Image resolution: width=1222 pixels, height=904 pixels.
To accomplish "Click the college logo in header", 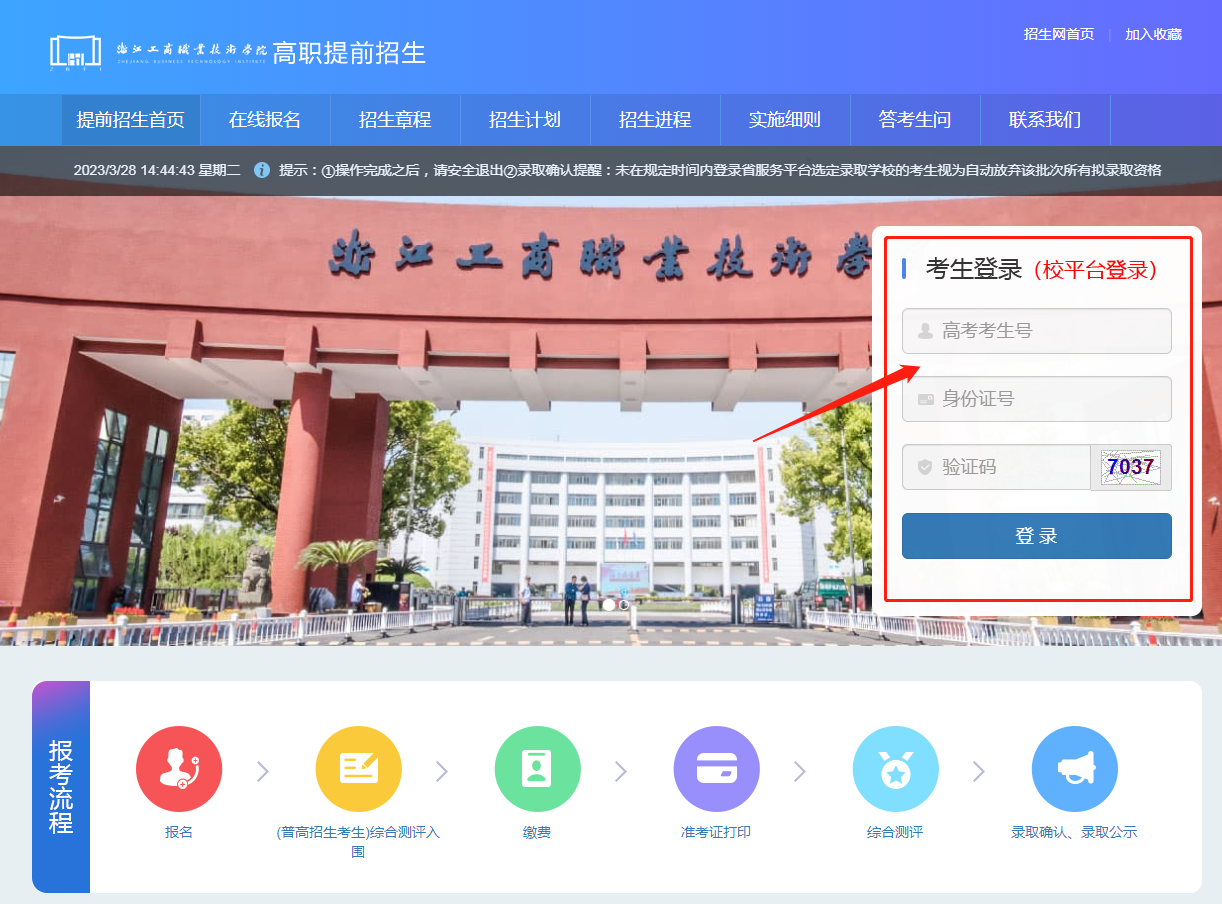I will tap(76, 52).
